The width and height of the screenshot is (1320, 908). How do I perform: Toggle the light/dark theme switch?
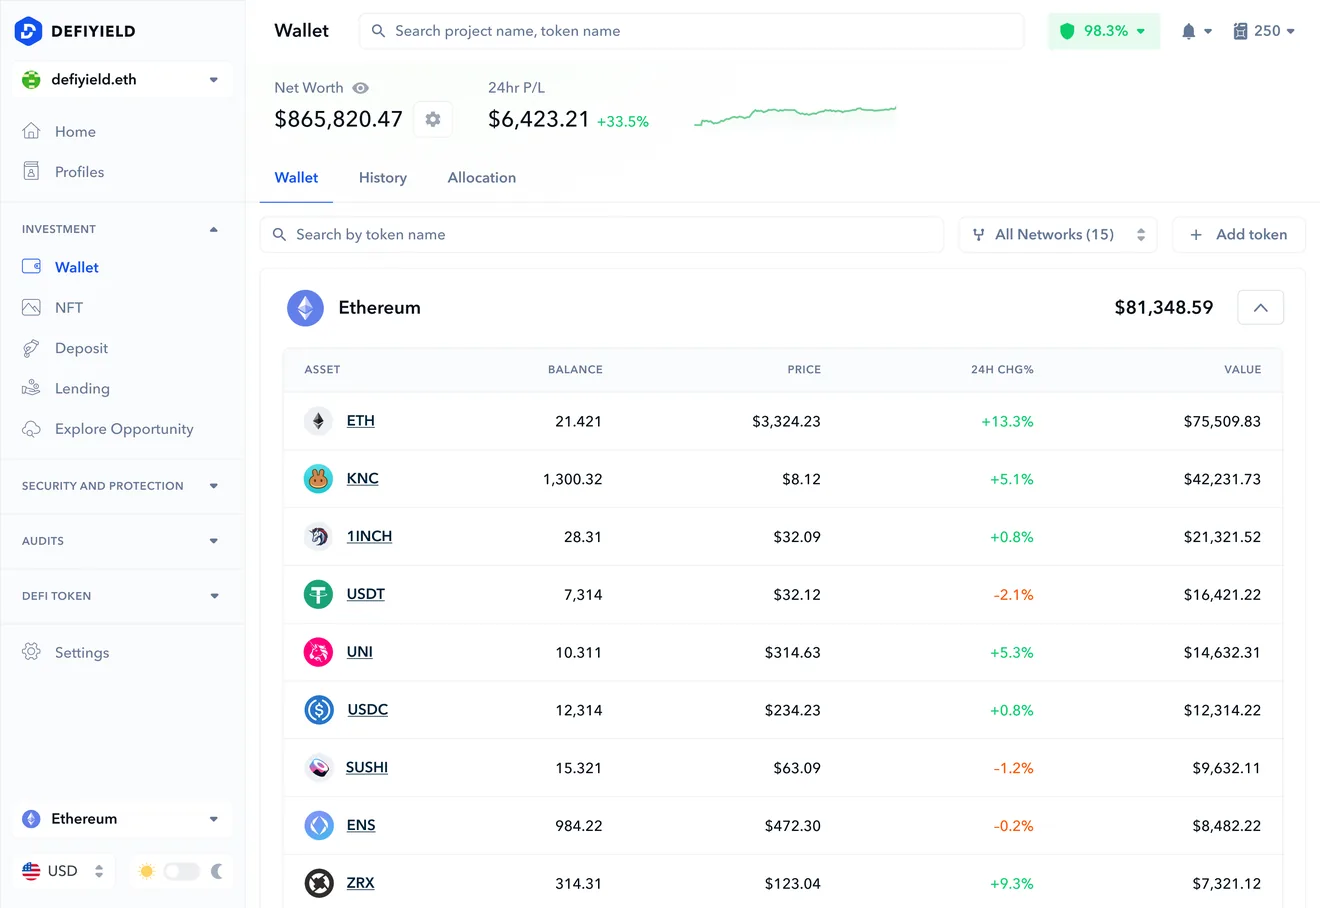point(182,871)
